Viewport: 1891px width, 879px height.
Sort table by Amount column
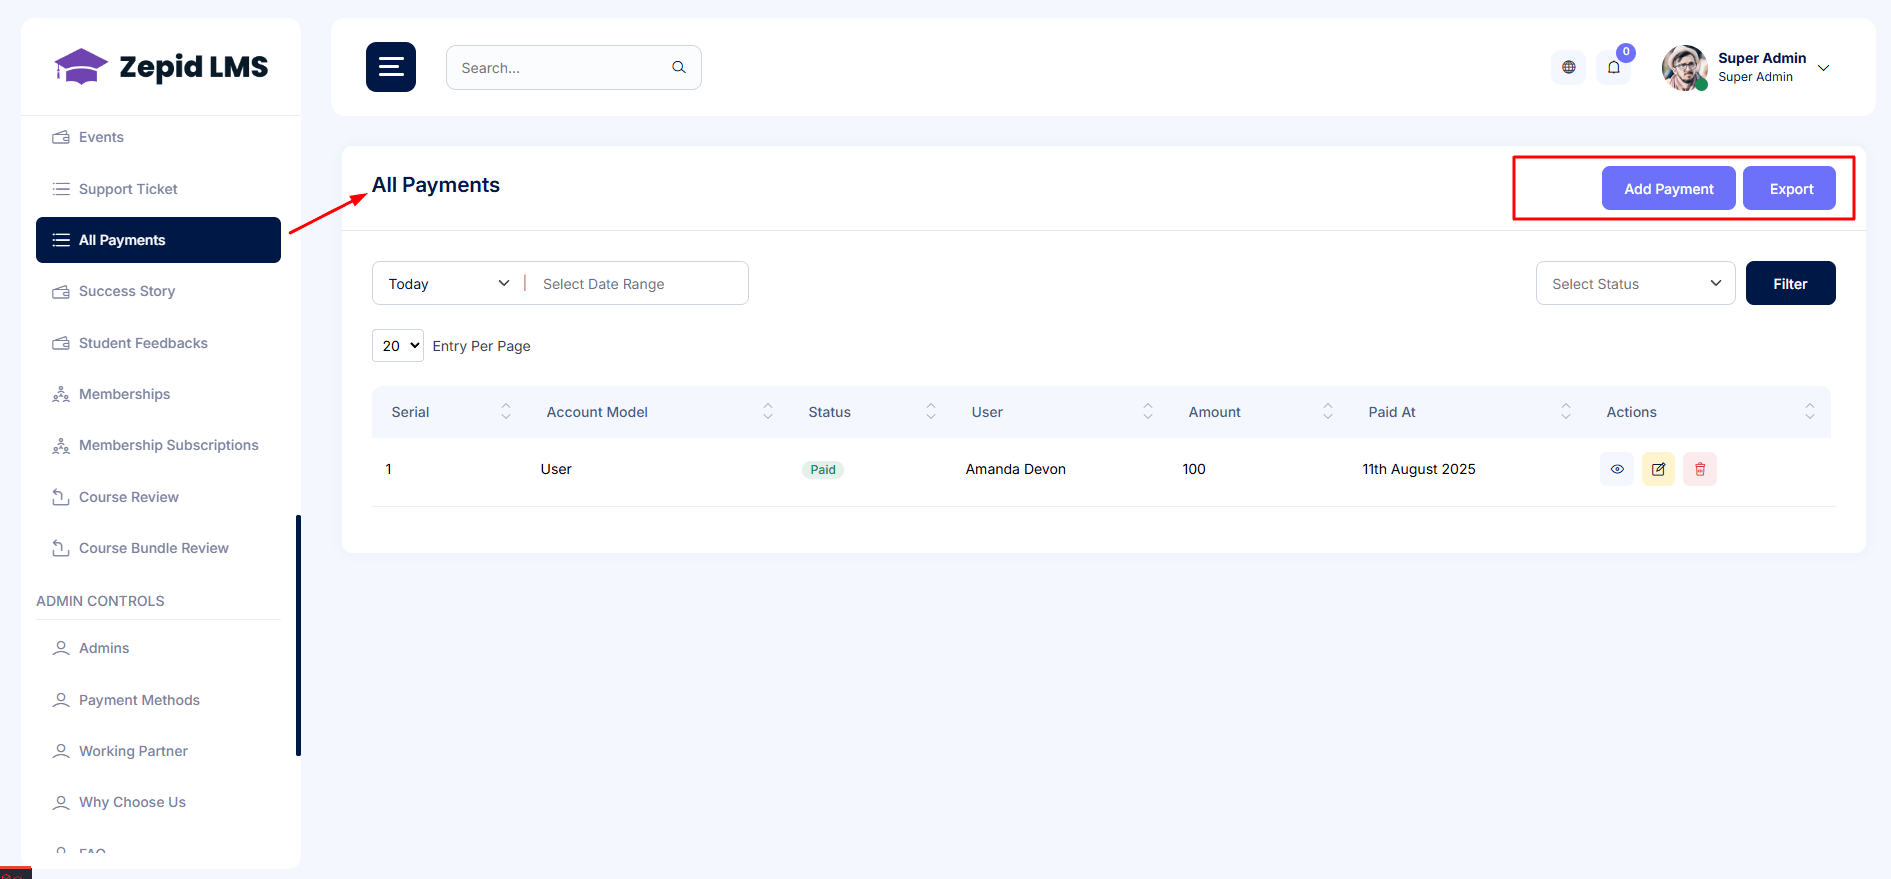[1328, 411]
